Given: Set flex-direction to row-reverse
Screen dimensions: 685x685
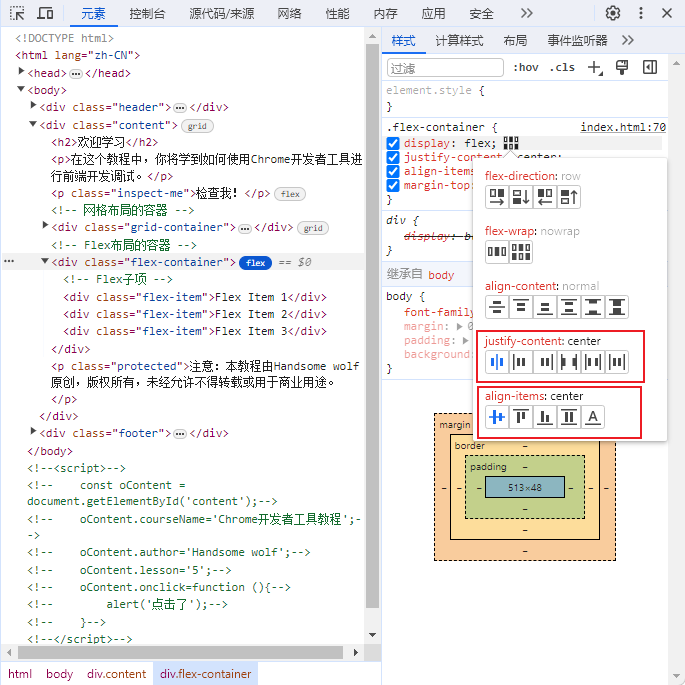Looking at the screenshot, I should coord(544,197).
